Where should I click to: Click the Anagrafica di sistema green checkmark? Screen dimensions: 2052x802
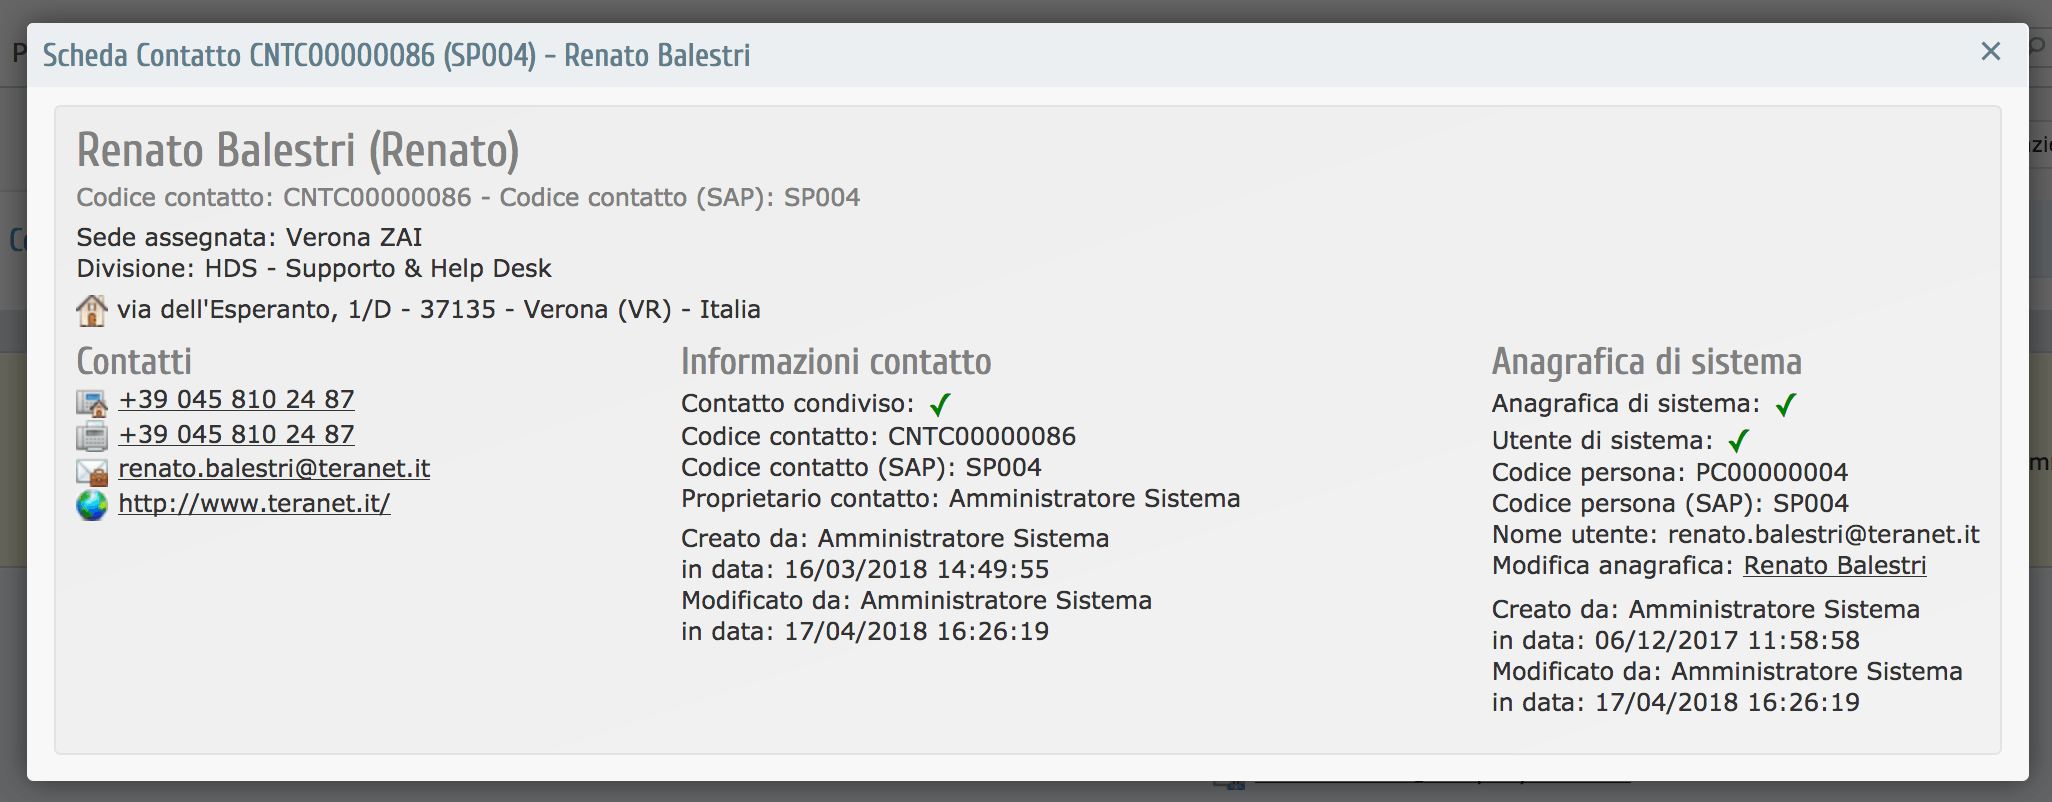(x=1786, y=404)
